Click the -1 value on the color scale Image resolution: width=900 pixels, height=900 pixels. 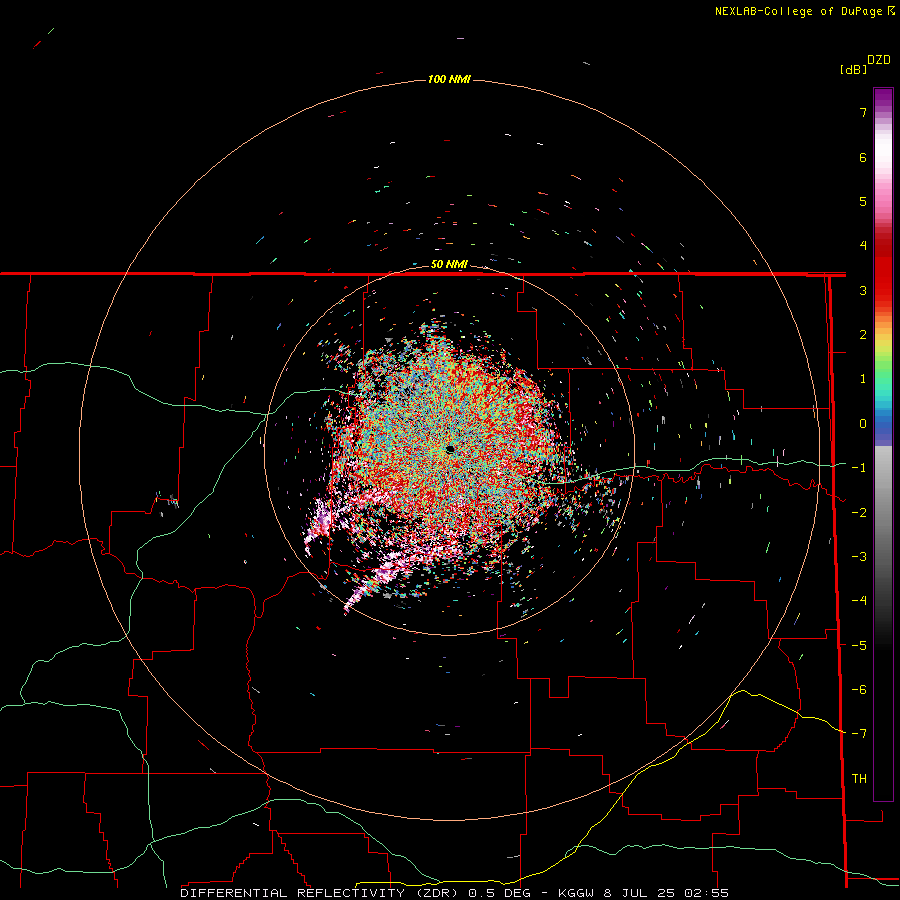click(859, 468)
